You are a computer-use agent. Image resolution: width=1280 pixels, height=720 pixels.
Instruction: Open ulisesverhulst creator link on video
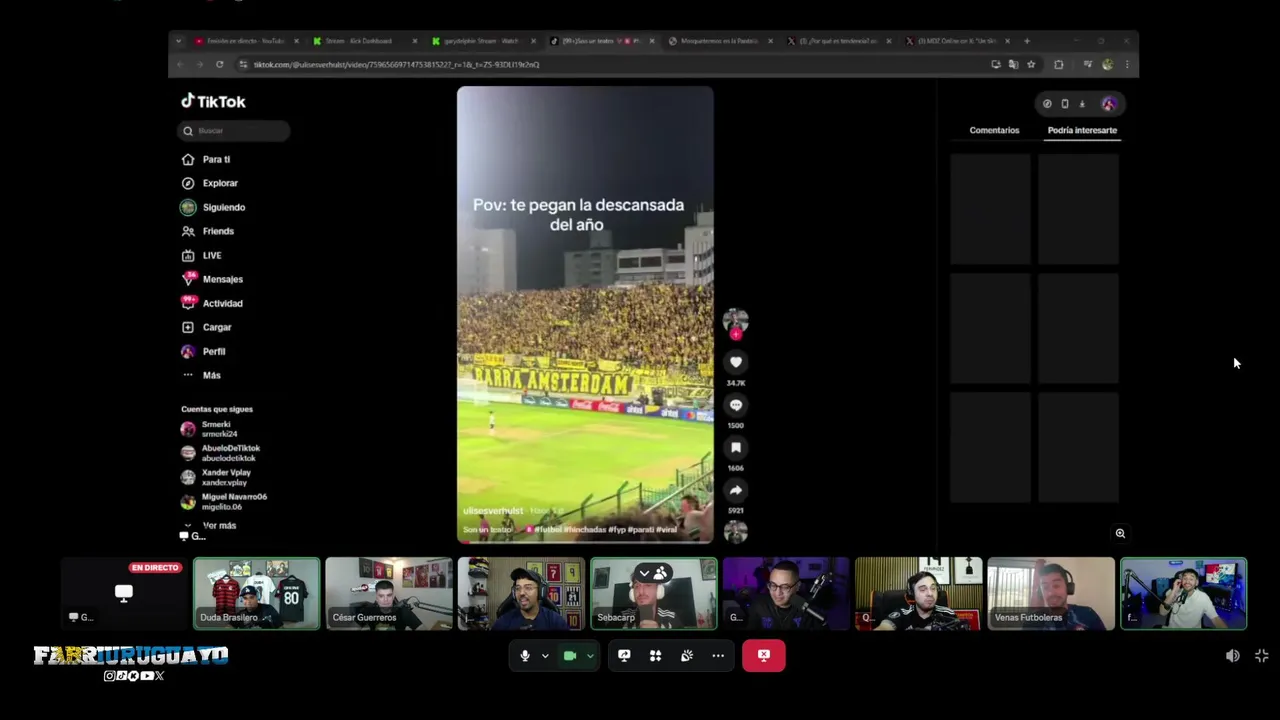point(492,511)
